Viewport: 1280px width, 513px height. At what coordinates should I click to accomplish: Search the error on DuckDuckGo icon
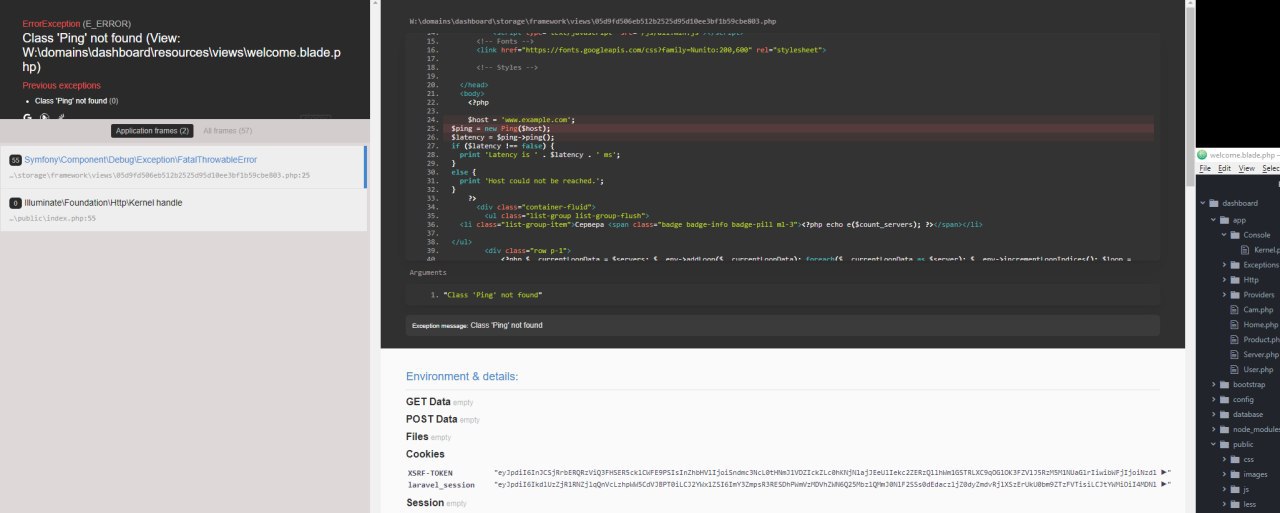point(45,117)
